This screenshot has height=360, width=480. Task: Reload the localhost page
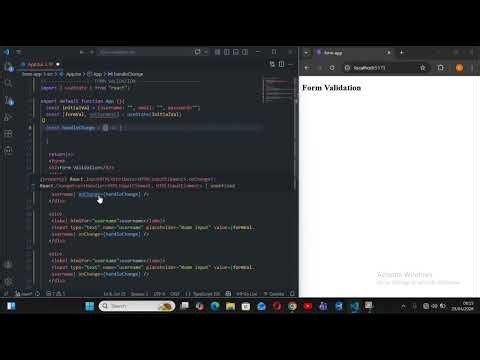pos(332,68)
